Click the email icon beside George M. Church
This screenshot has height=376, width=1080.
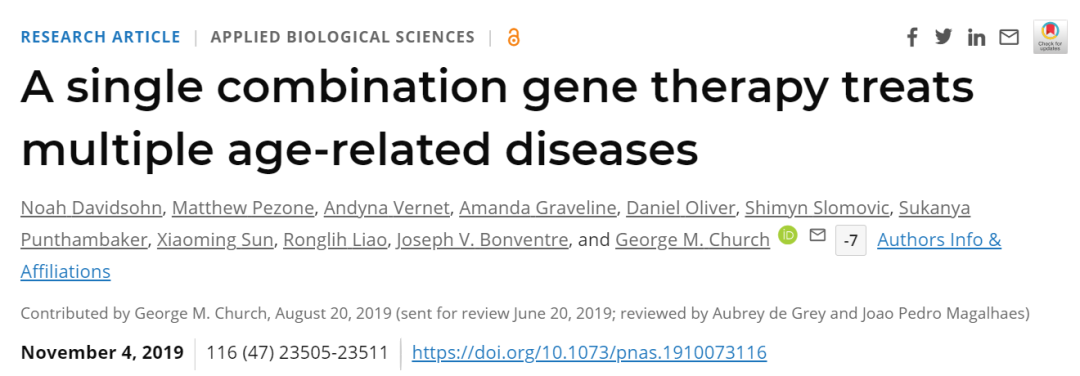817,236
